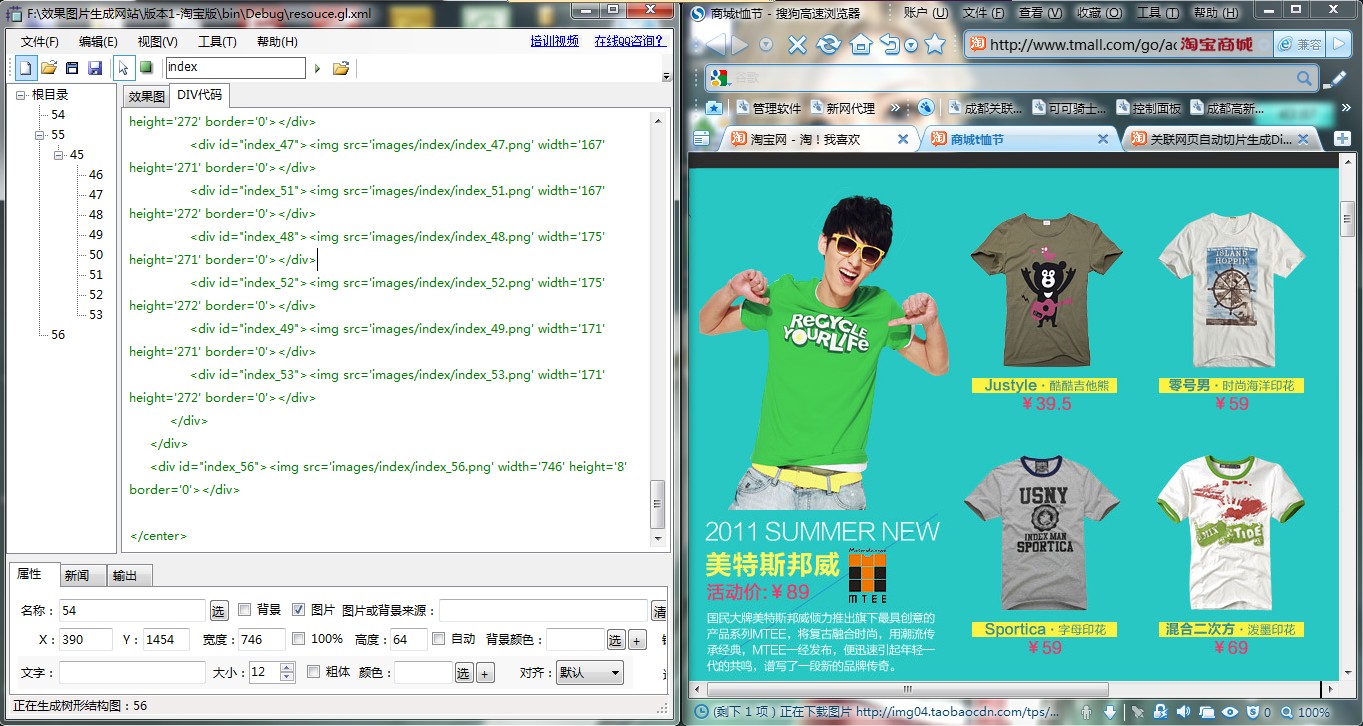1363x726 pixels.
Task: Click the green go arrow beside index field
Action: pyautogui.click(x=318, y=68)
